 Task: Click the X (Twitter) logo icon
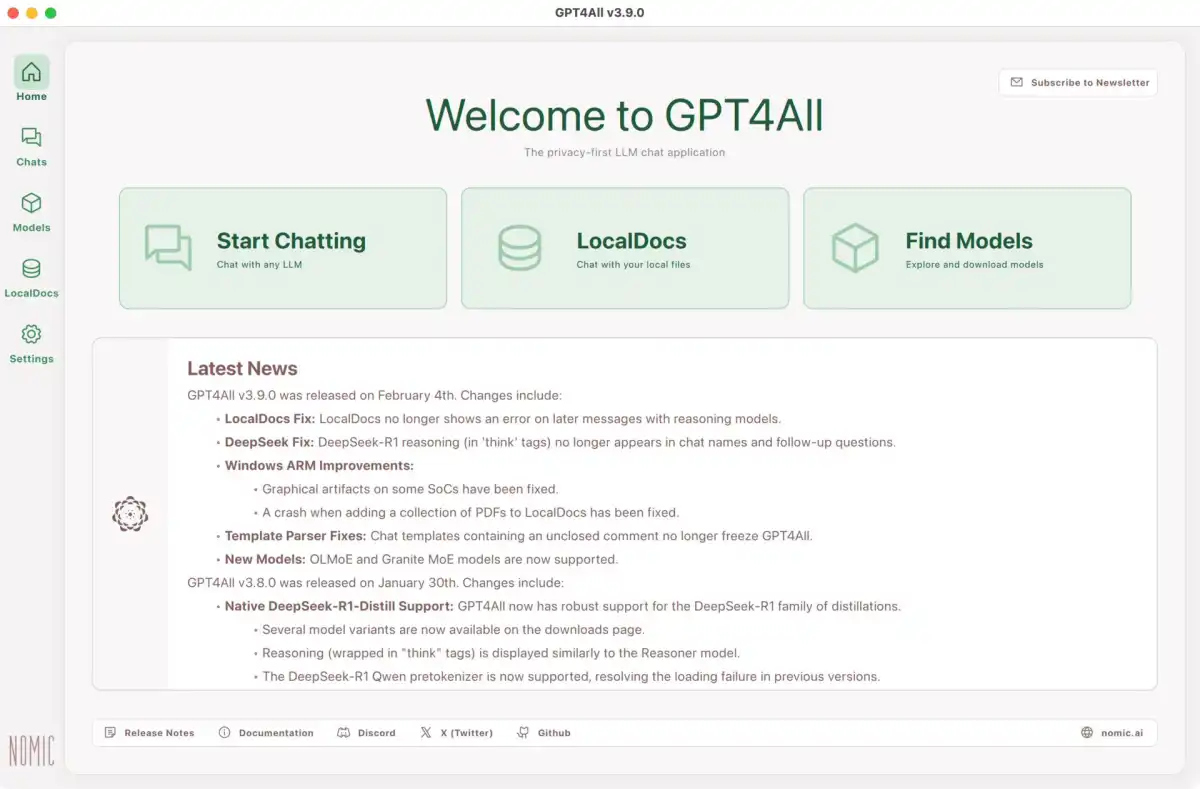(426, 733)
